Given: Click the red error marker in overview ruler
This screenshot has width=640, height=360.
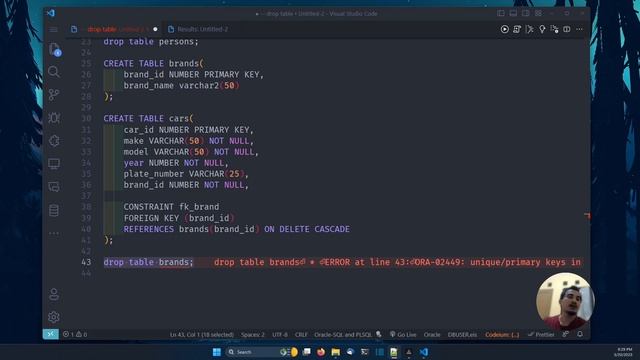Looking at the screenshot, I should pos(587,215).
